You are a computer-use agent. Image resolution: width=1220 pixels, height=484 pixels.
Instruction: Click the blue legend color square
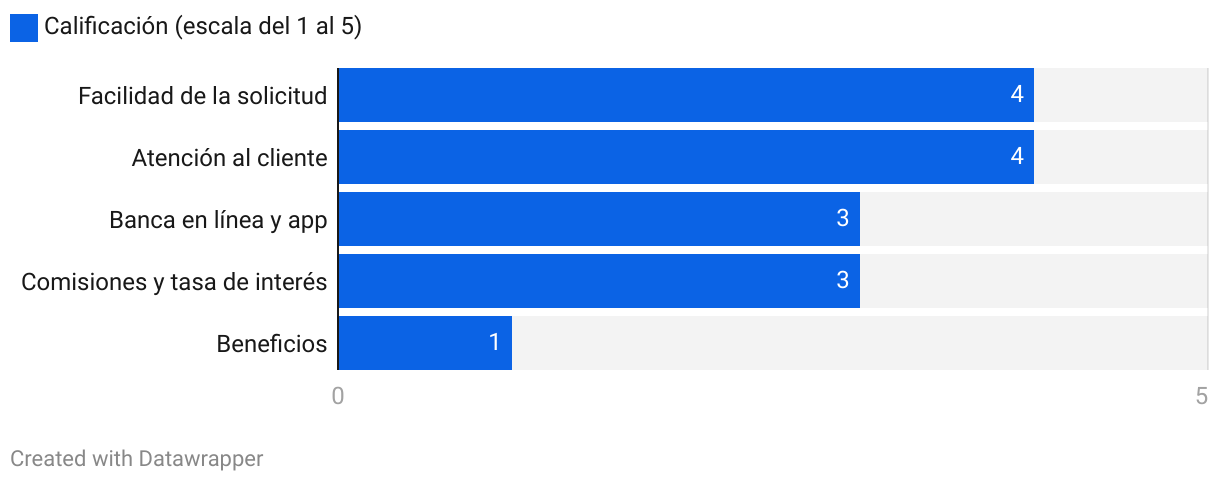click(x=24, y=28)
